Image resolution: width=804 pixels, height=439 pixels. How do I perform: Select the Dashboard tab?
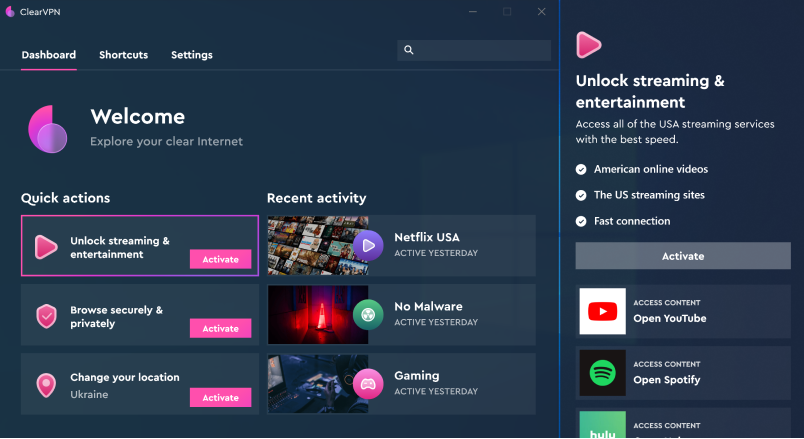tap(48, 55)
